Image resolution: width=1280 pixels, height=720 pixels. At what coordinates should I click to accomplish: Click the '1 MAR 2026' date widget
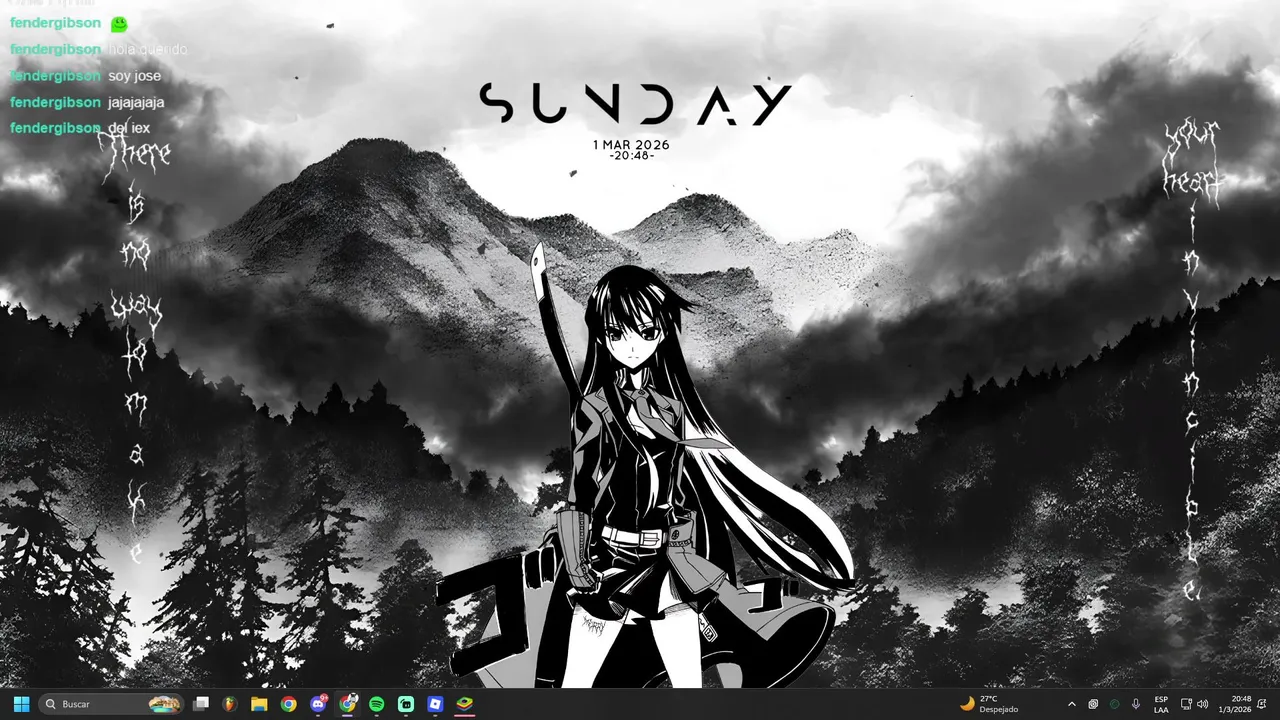(x=631, y=144)
